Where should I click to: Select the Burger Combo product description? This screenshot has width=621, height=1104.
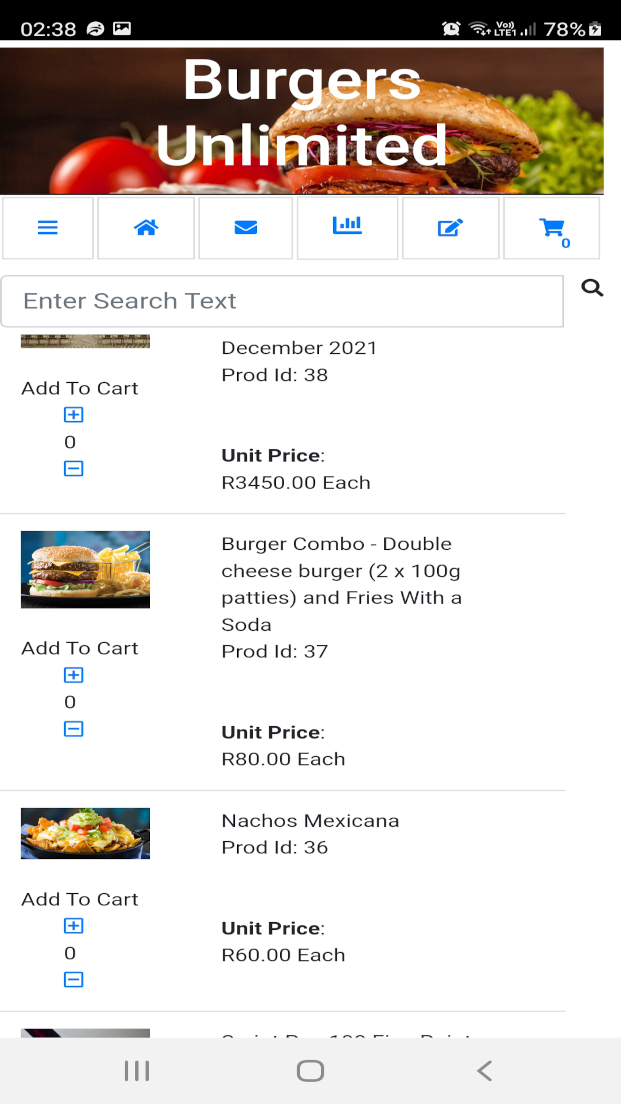(x=341, y=584)
